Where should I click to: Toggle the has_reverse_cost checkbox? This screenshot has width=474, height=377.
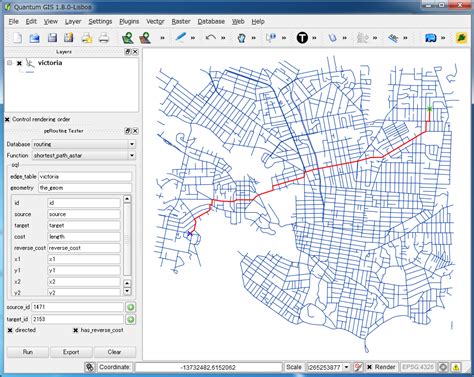tap(76, 330)
